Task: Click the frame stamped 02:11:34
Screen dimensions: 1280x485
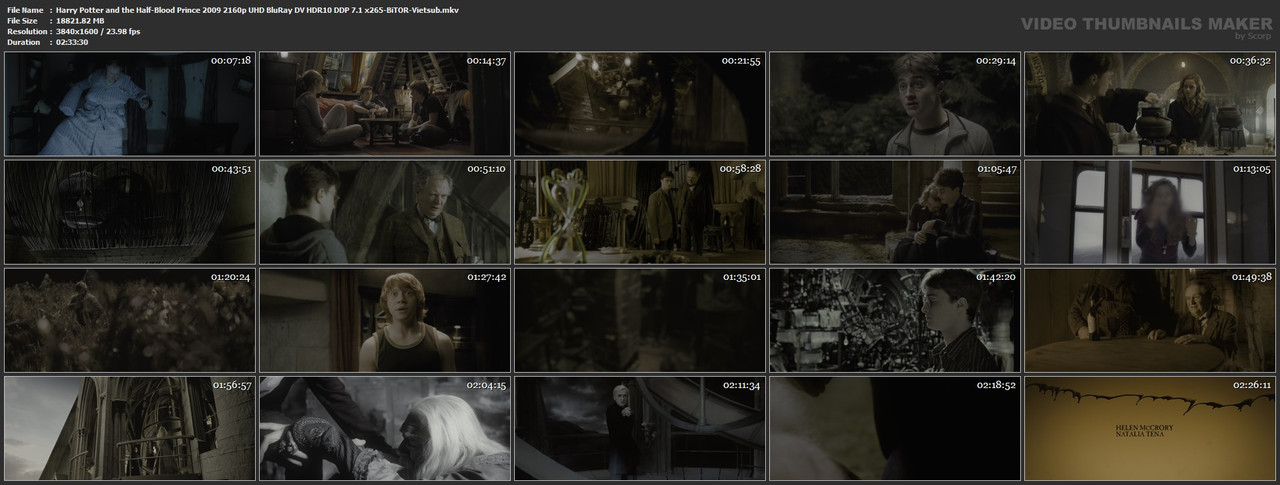Action: pyautogui.click(x=640, y=428)
